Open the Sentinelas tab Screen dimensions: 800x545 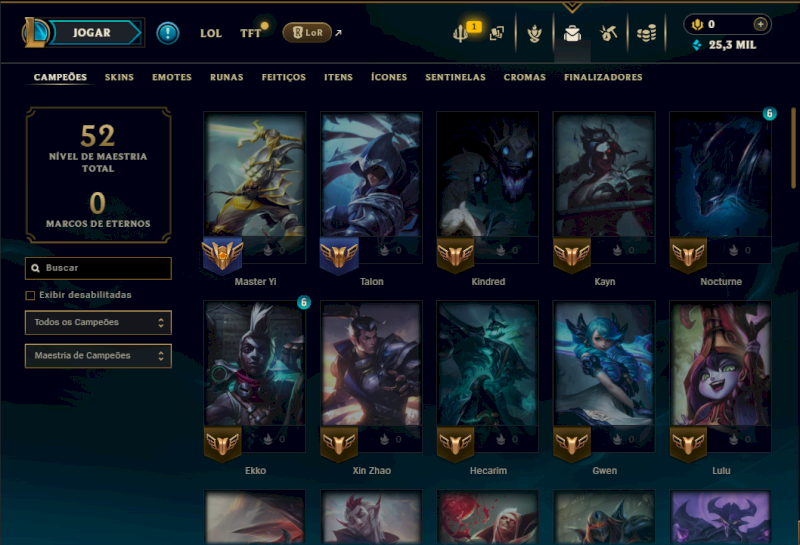coord(455,77)
